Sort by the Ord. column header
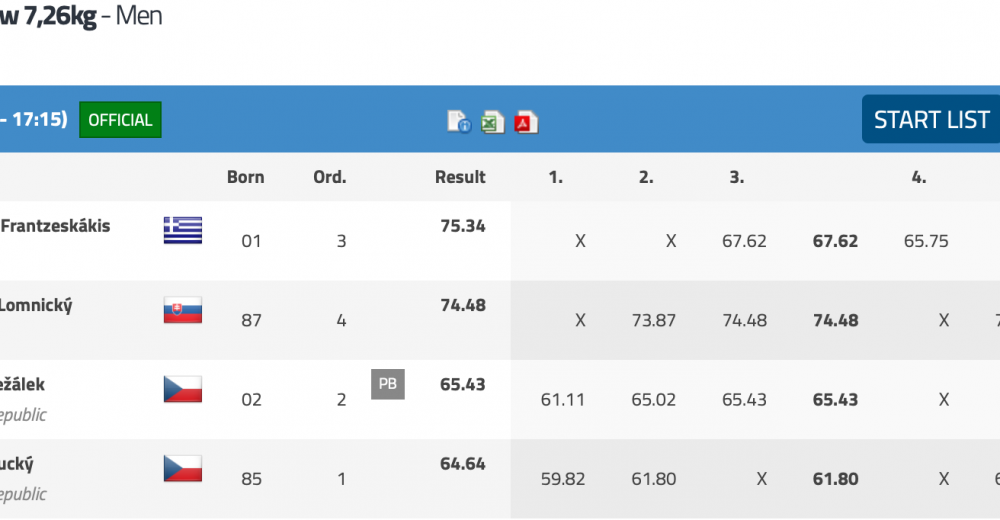Viewport: 1000px width, 520px height. [330, 177]
